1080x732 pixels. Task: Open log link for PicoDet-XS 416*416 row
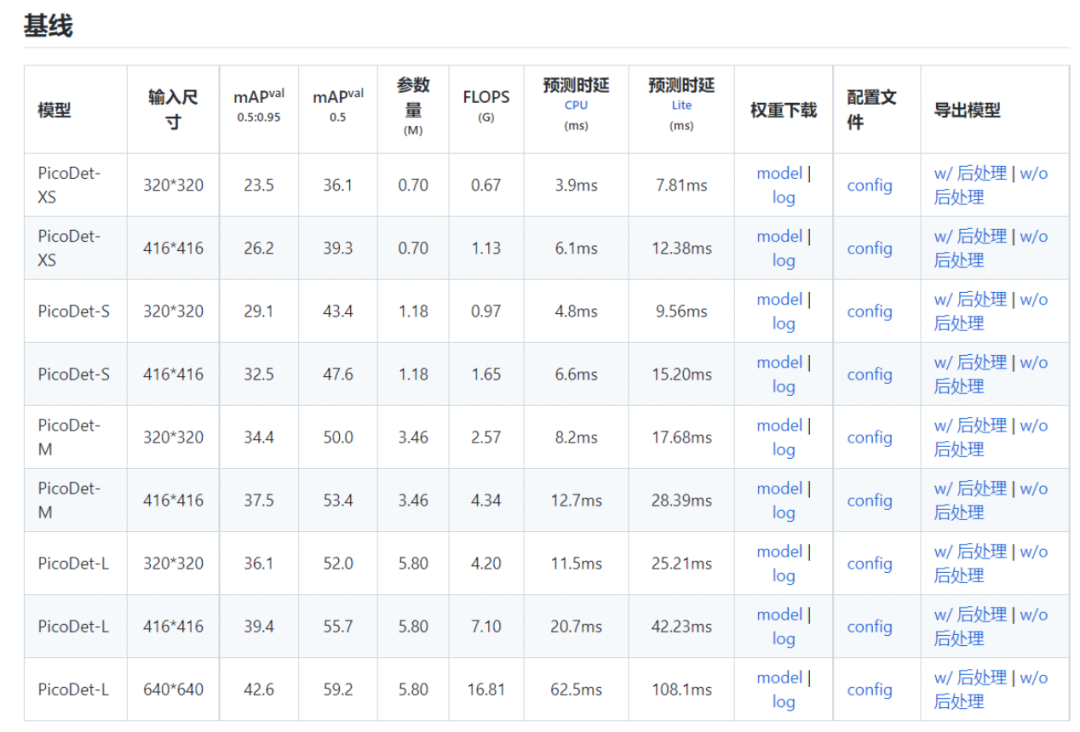pos(783,261)
